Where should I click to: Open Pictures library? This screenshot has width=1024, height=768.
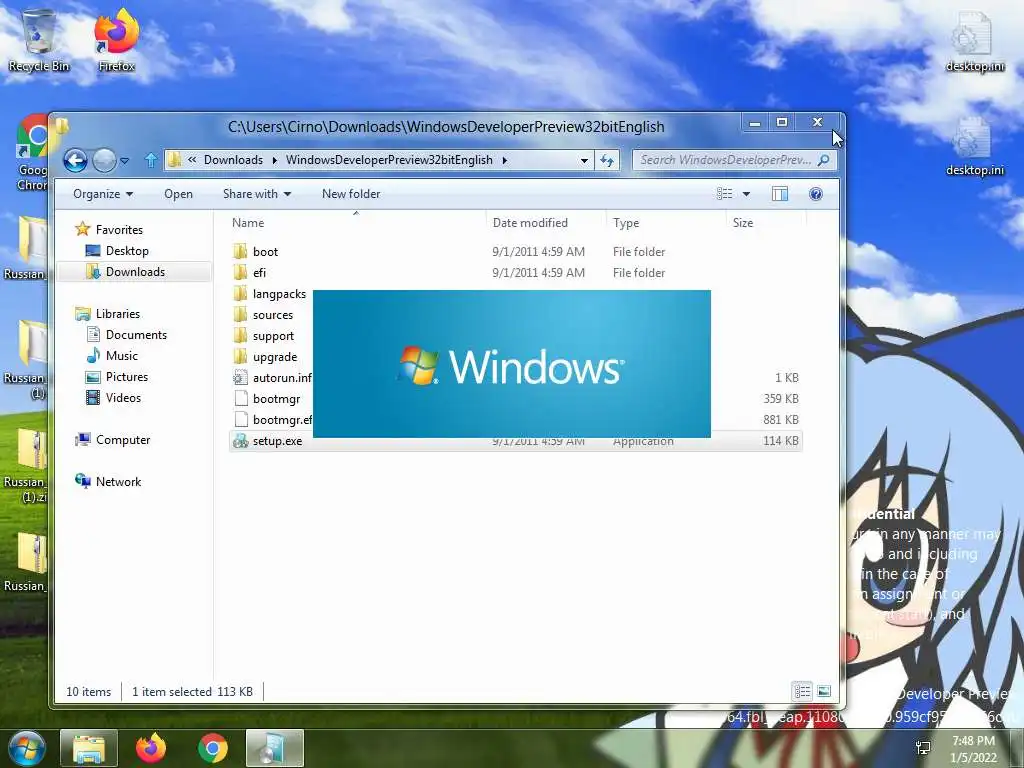(x=127, y=377)
